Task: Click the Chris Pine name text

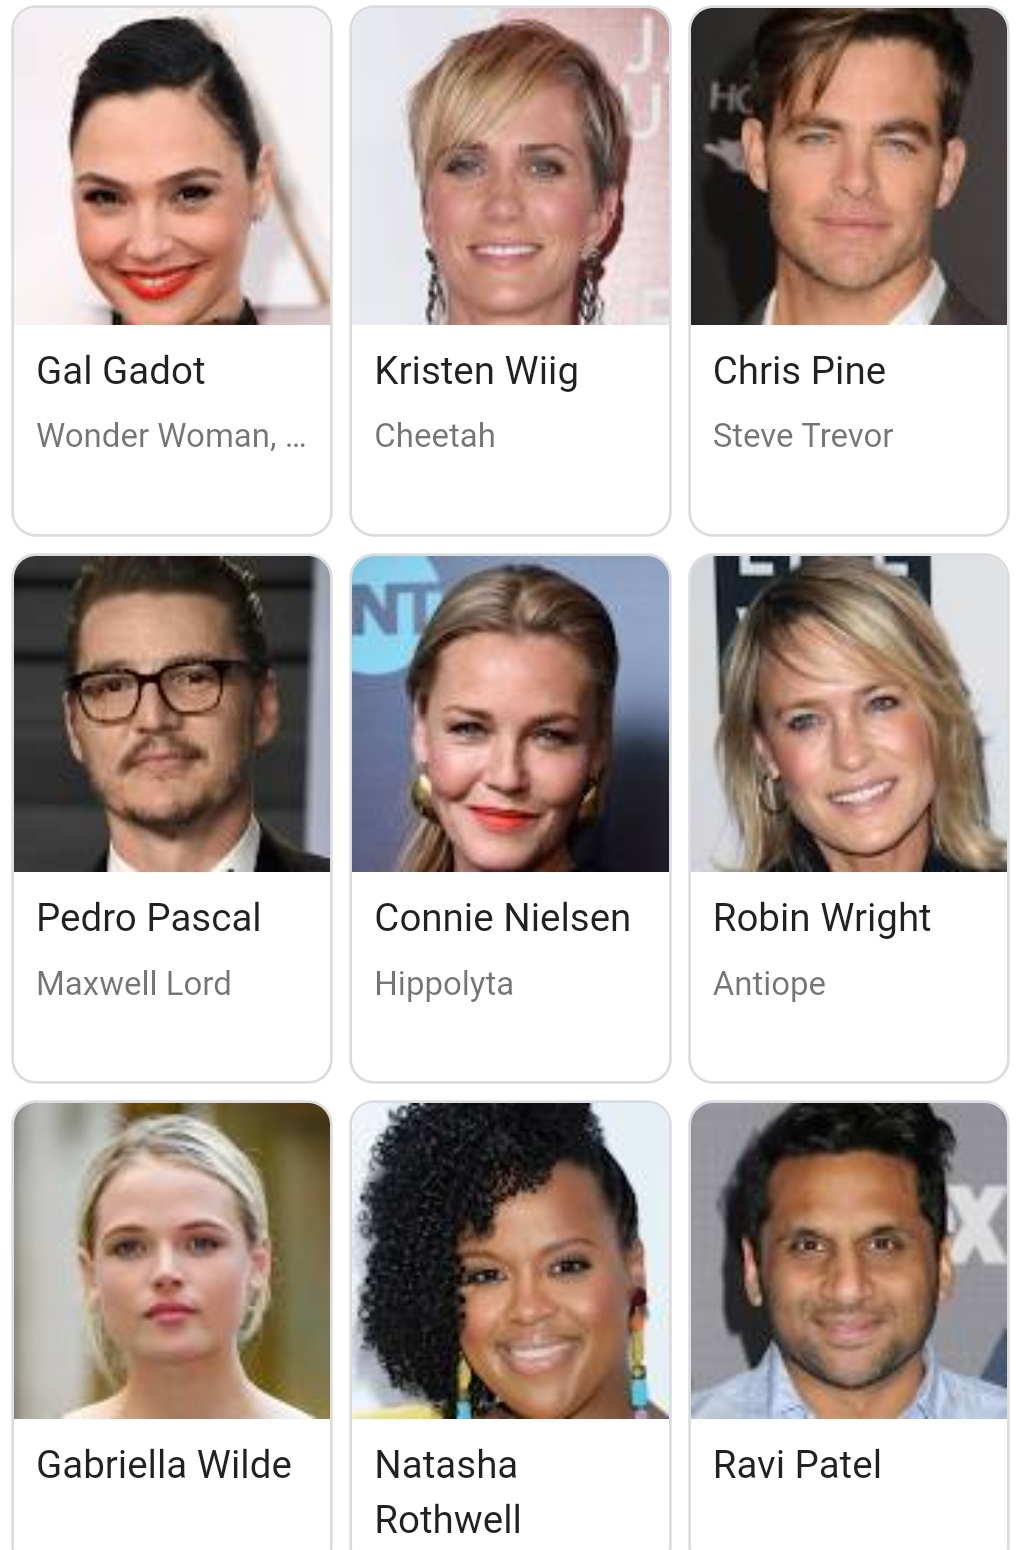Action: pos(799,371)
